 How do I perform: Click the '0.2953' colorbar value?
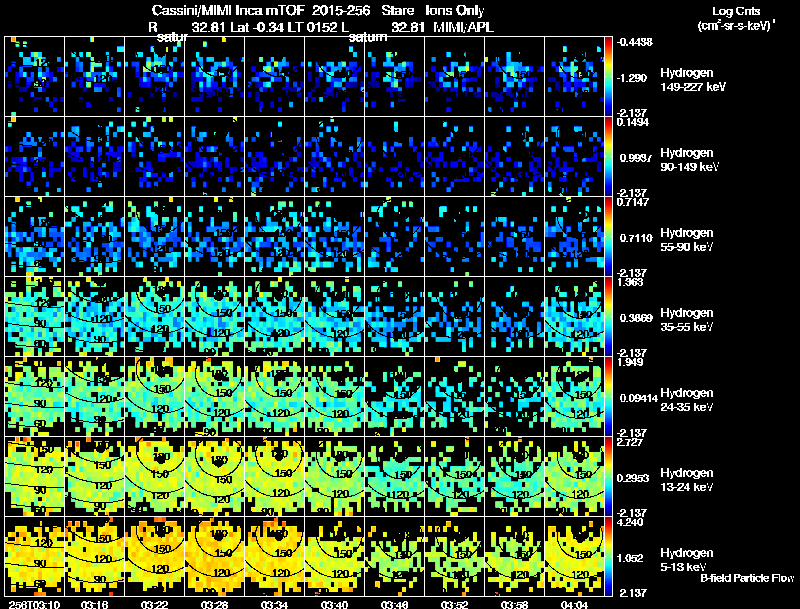tap(636, 478)
